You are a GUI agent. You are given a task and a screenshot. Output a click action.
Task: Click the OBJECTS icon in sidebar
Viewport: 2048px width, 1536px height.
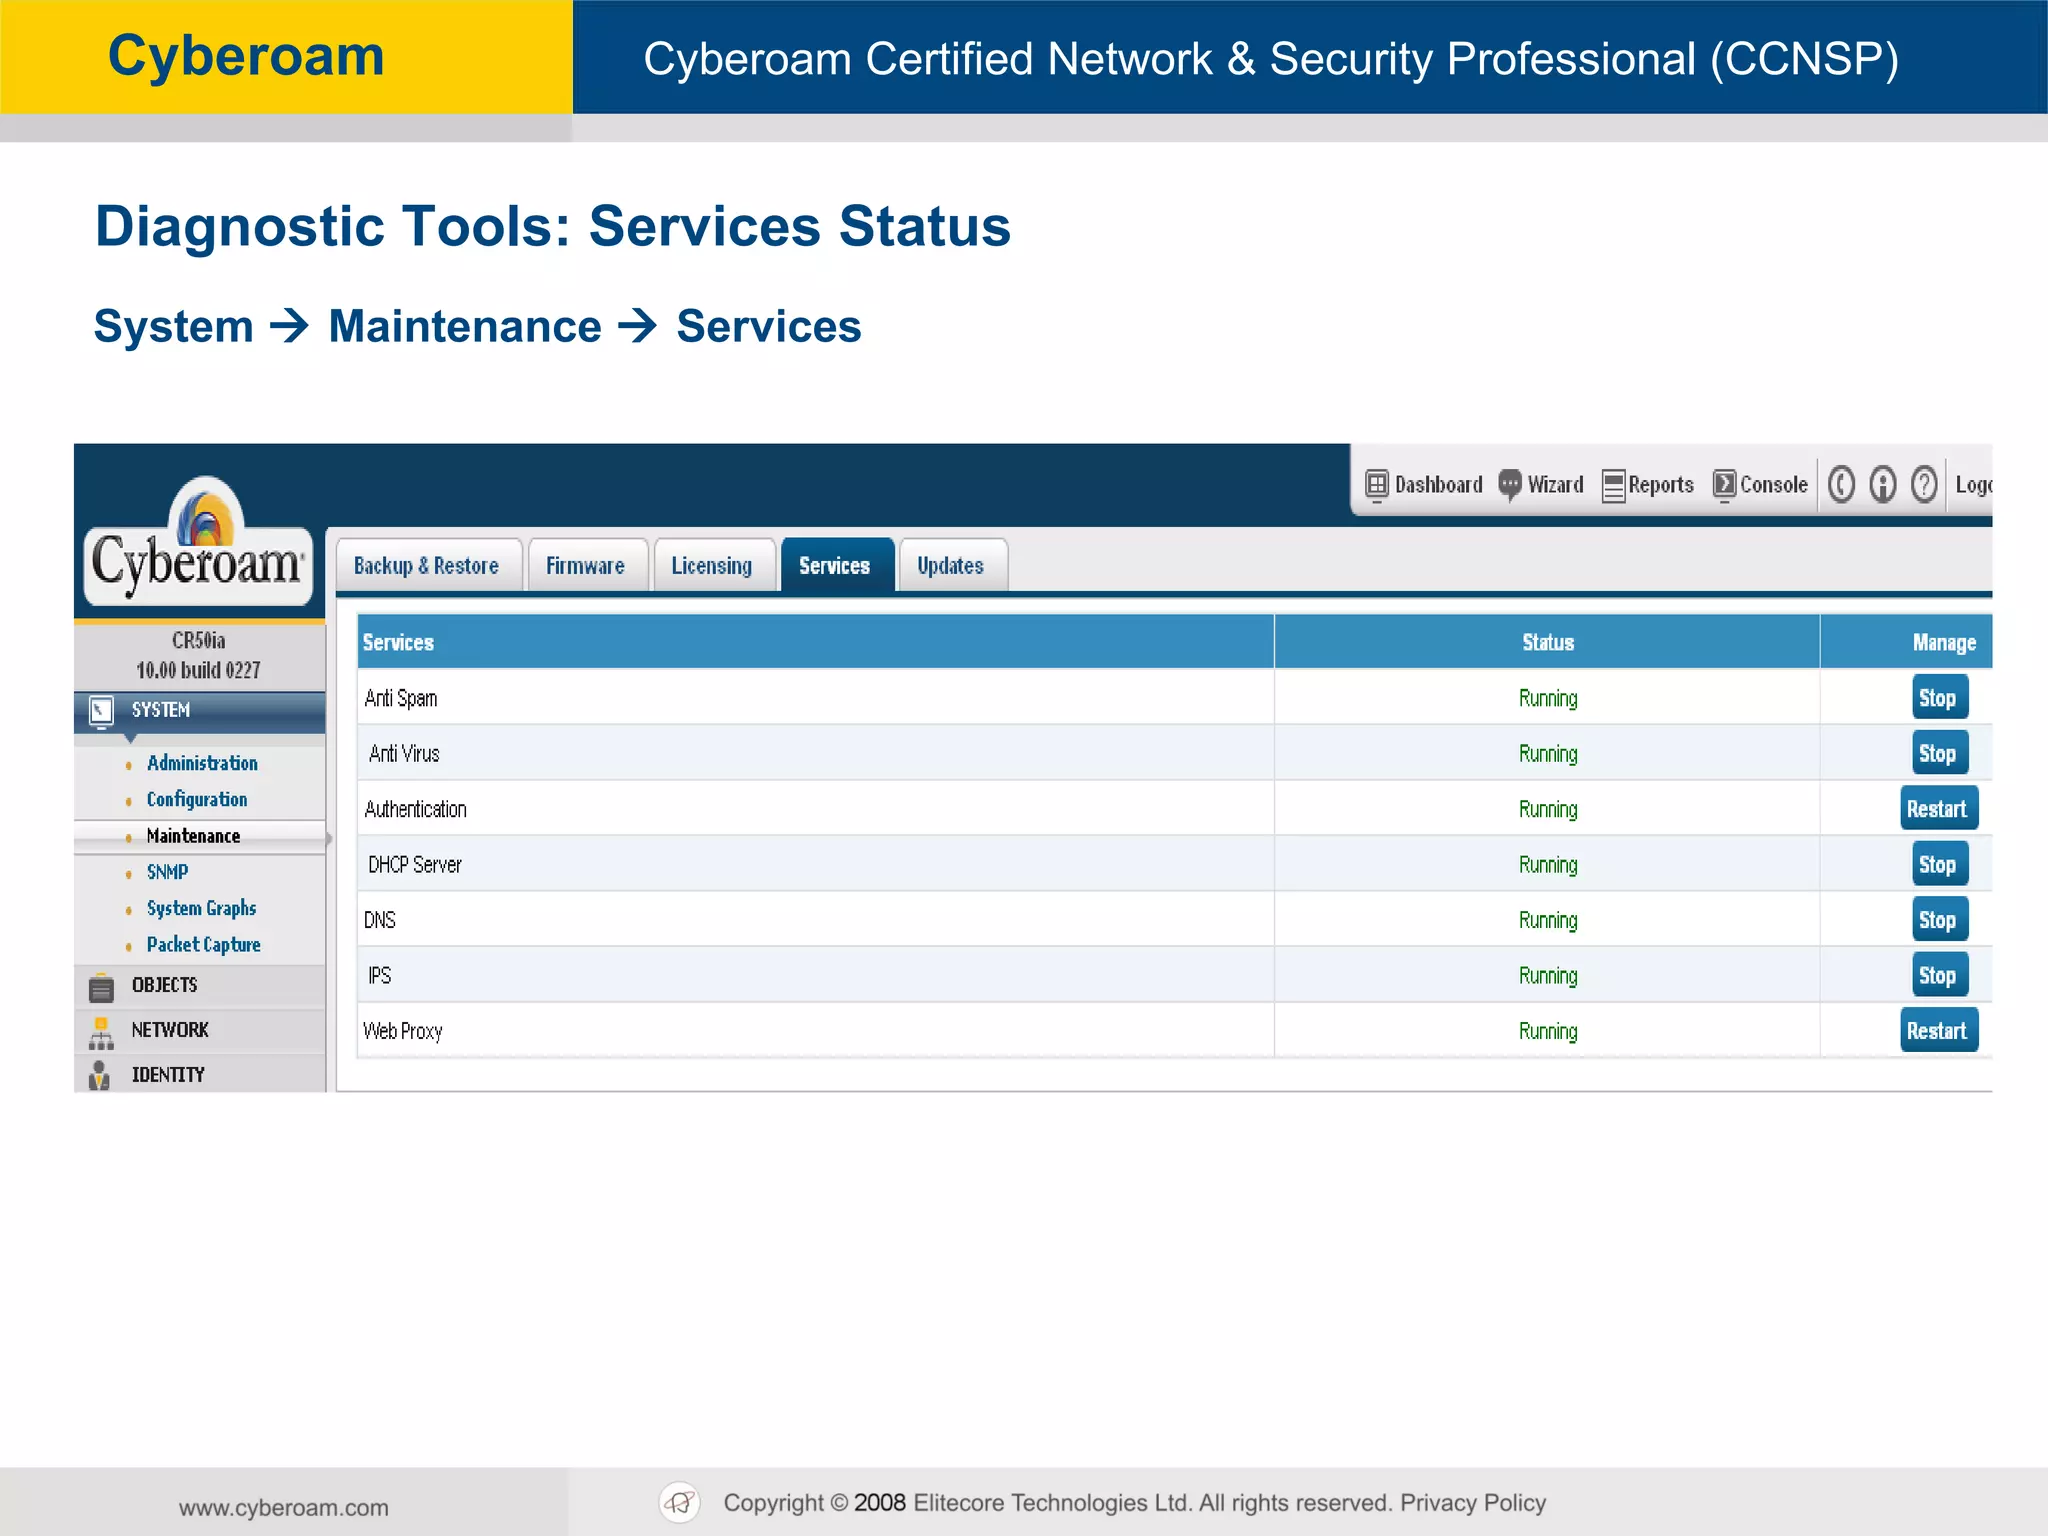pyautogui.click(x=101, y=987)
